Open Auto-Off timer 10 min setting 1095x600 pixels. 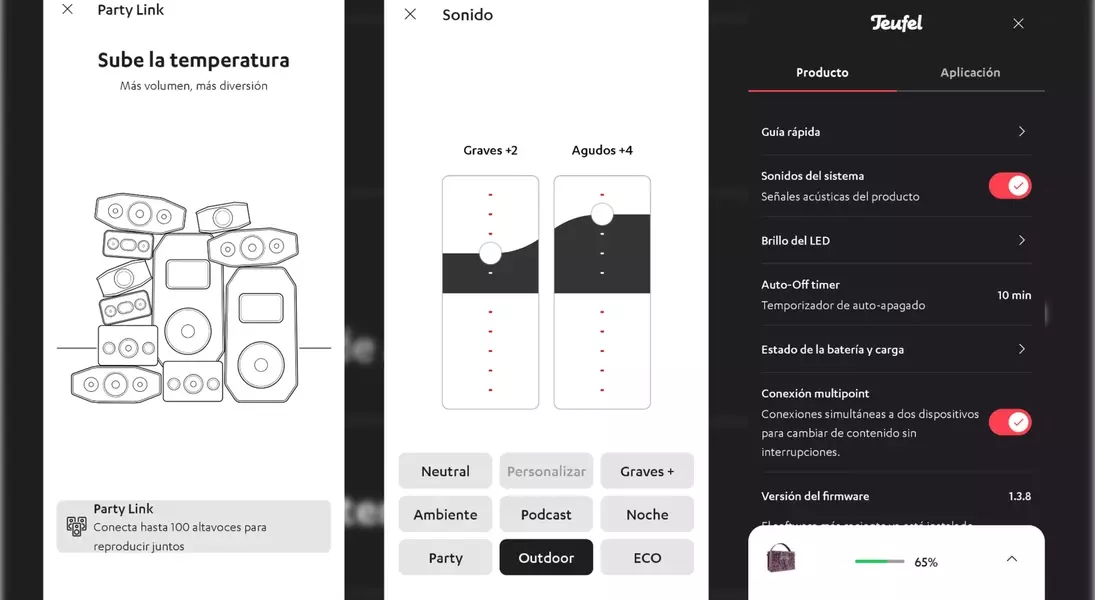pos(1013,296)
